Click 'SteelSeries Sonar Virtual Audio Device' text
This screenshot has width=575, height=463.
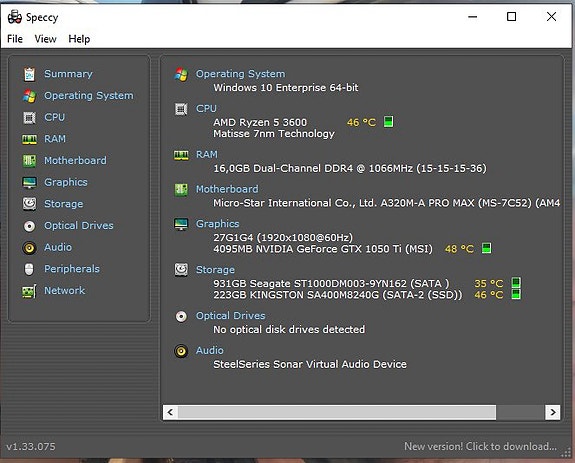[310, 364]
